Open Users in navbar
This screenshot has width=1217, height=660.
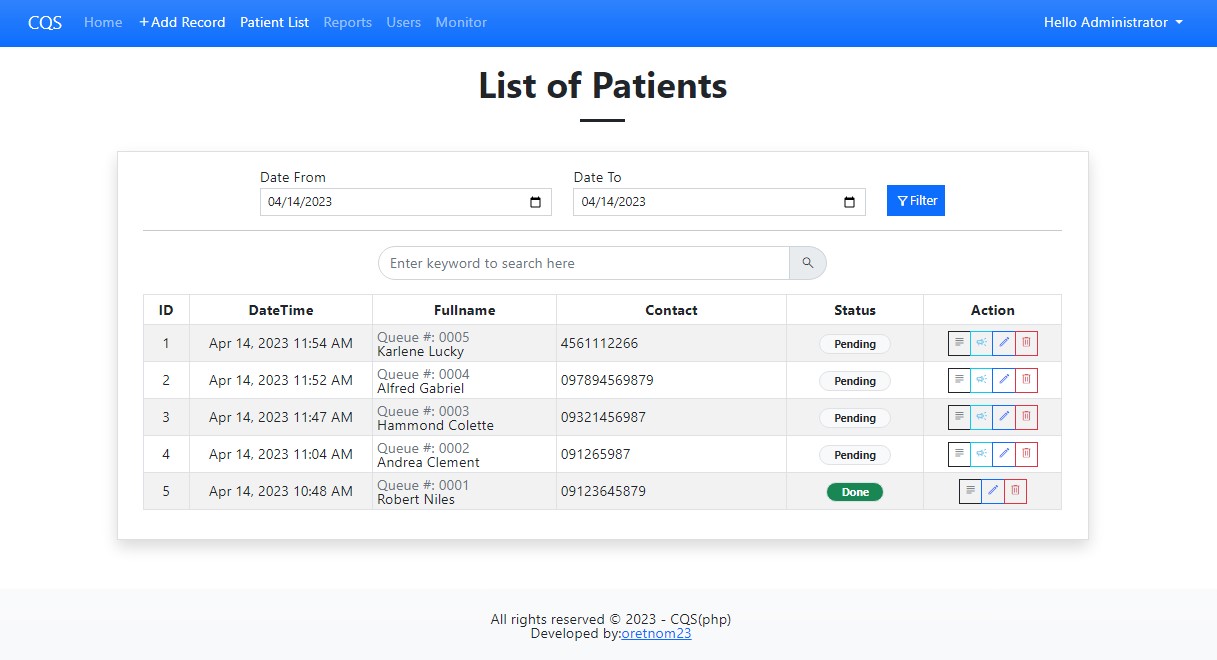(x=404, y=22)
